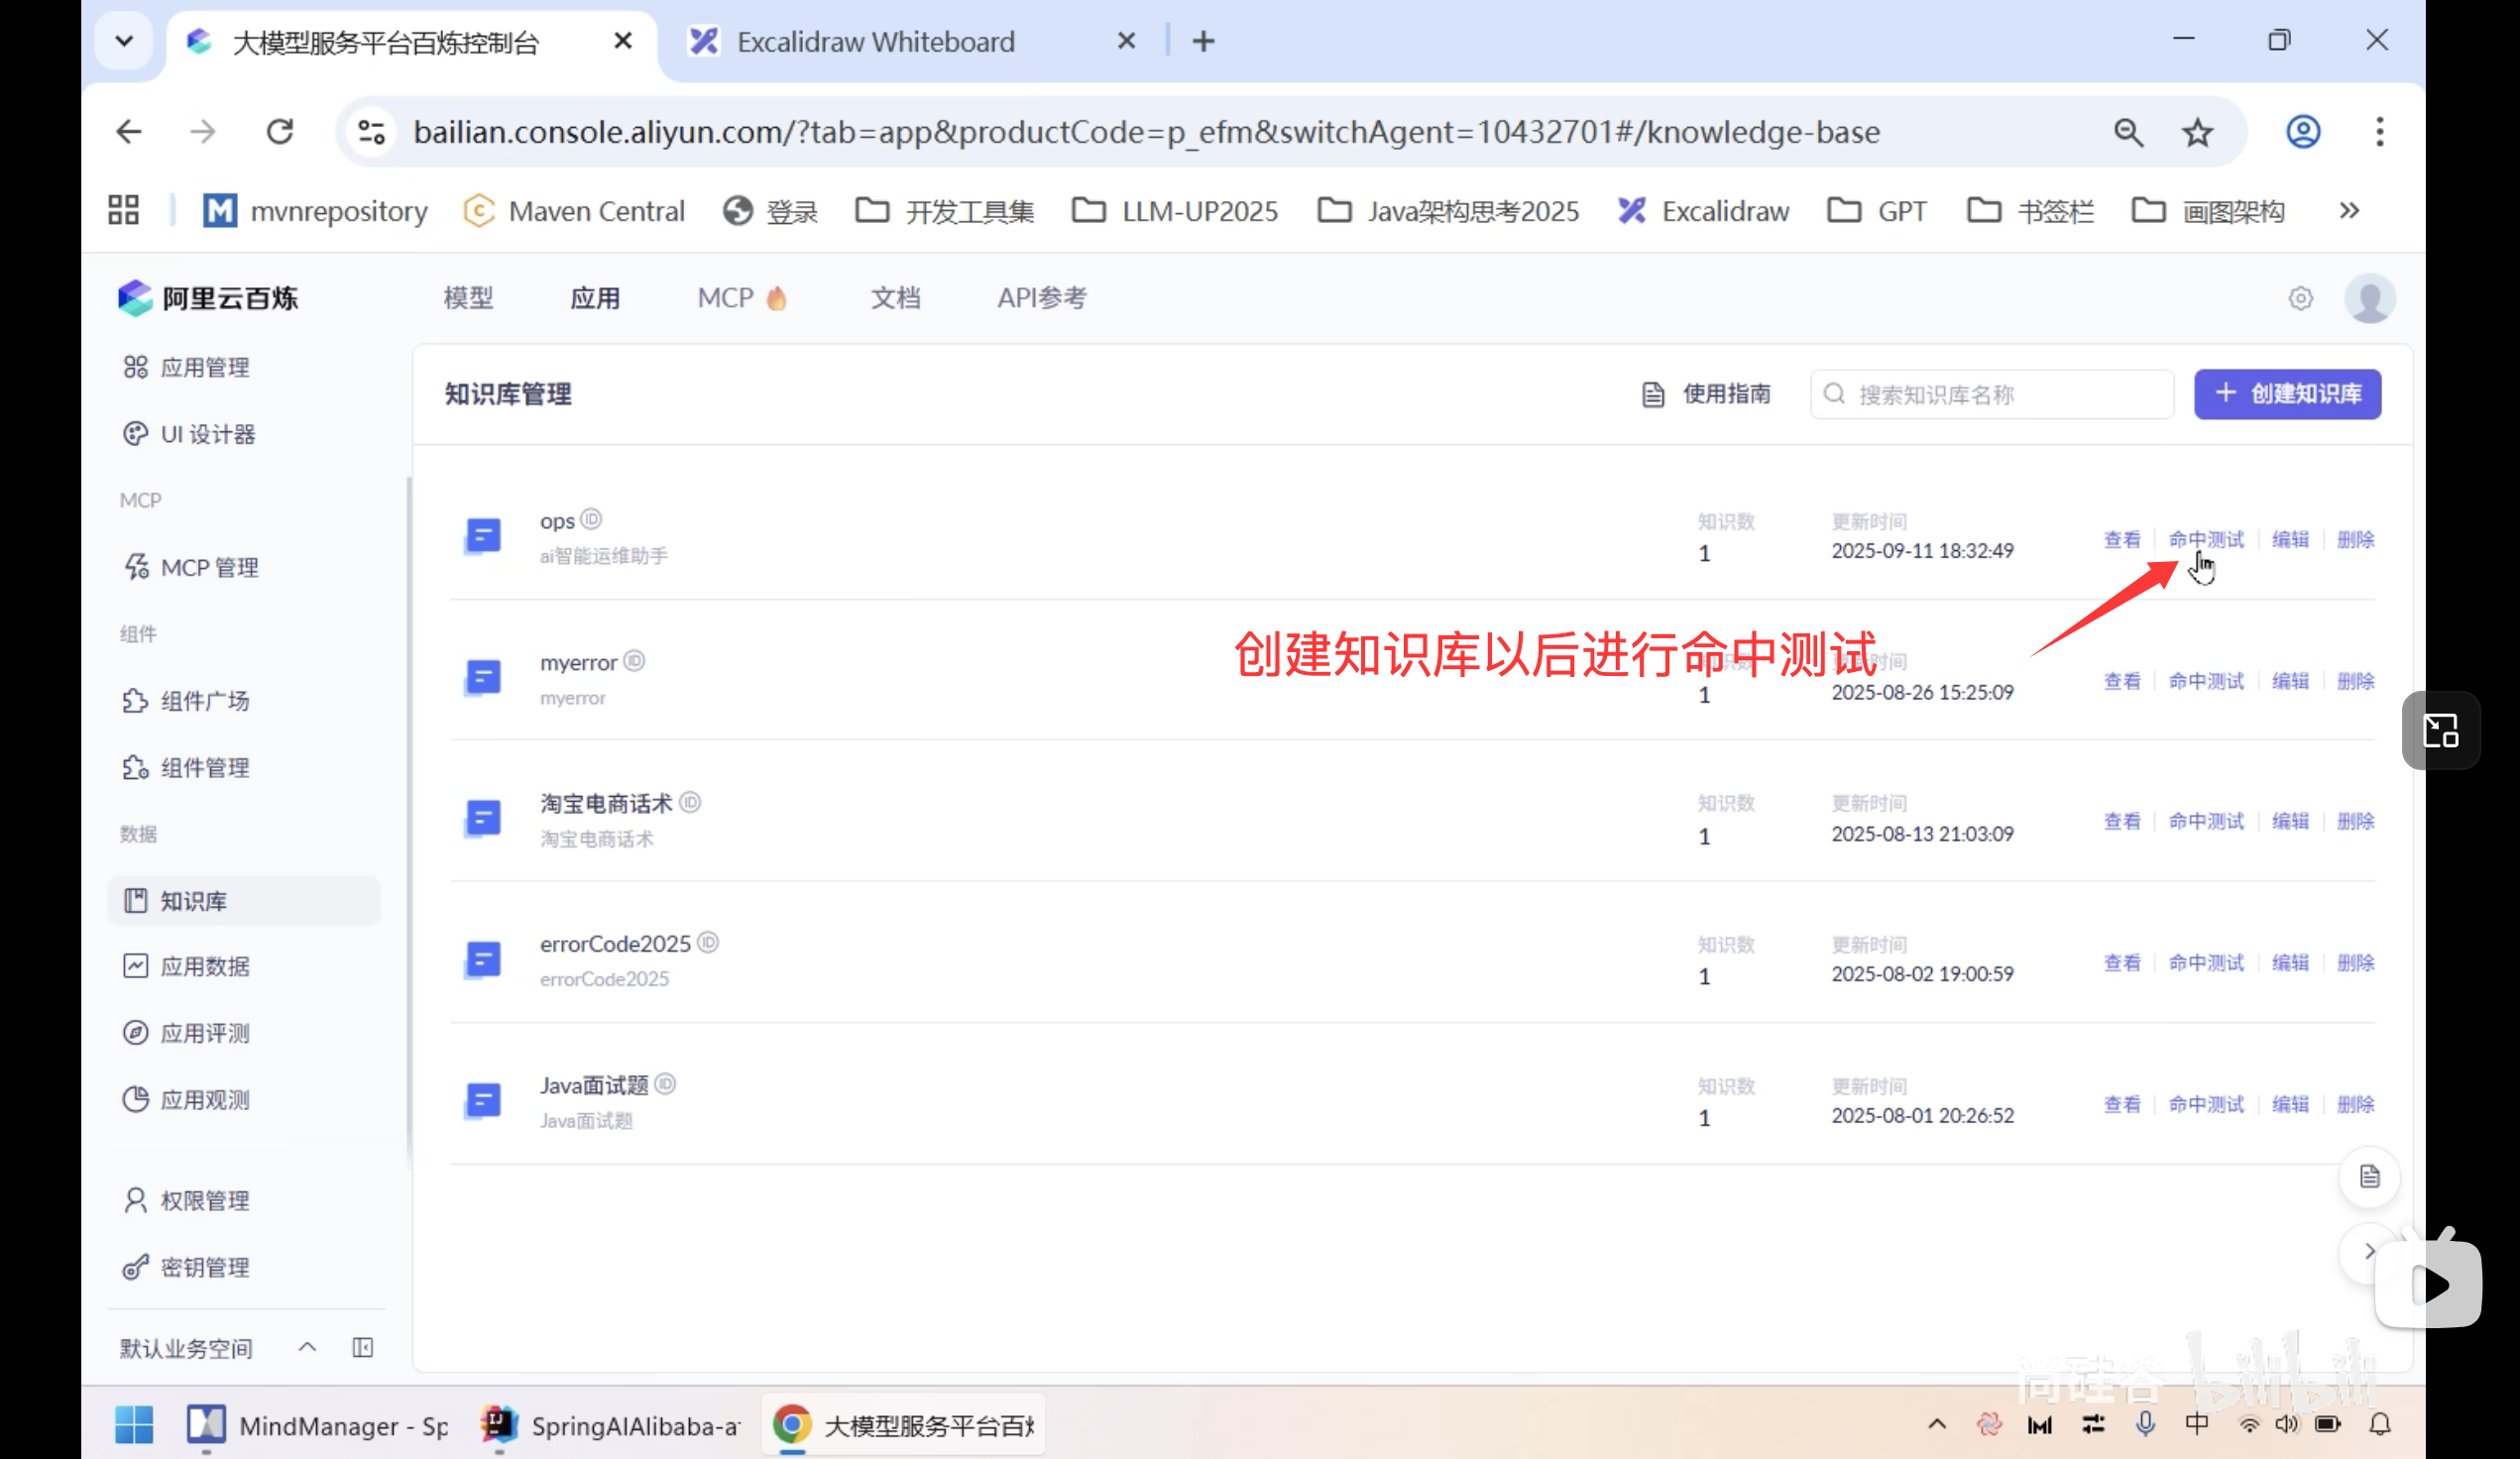Click the user avatar at top right
Viewport: 2520px width, 1459px height.
pyautogui.click(x=2369, y=297)
